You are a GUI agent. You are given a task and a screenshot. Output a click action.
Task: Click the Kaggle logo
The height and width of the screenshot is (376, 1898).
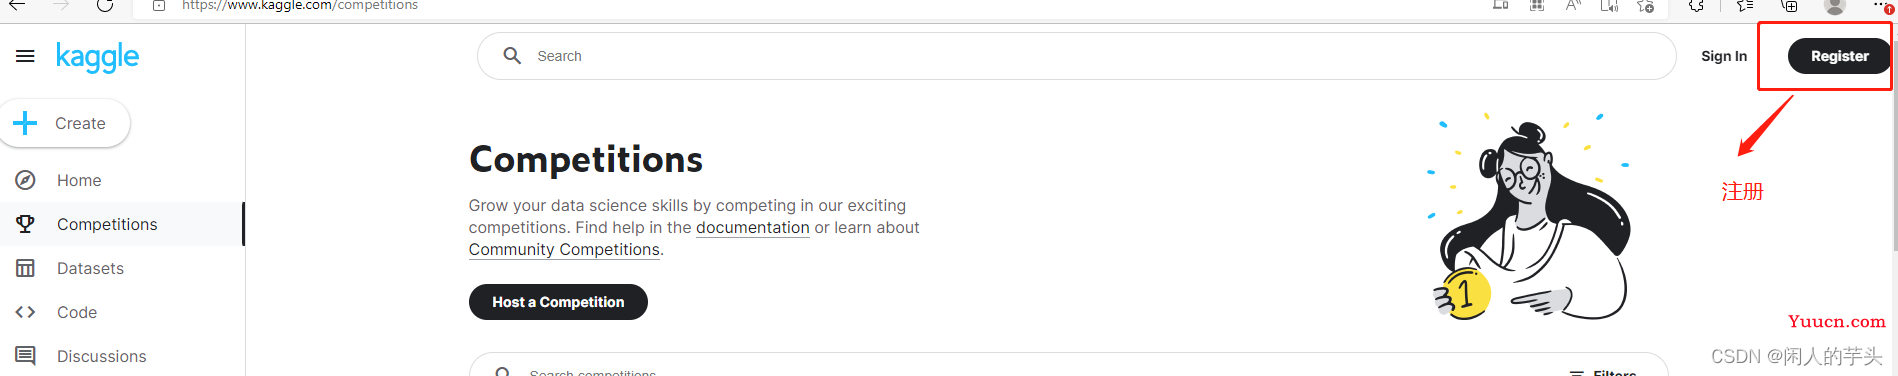tap(98, 57)
